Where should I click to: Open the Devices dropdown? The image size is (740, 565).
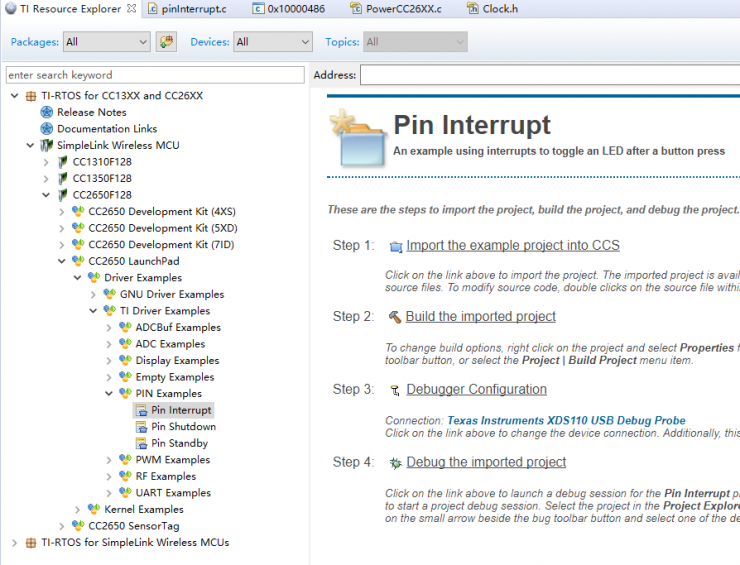coord(273,42)
